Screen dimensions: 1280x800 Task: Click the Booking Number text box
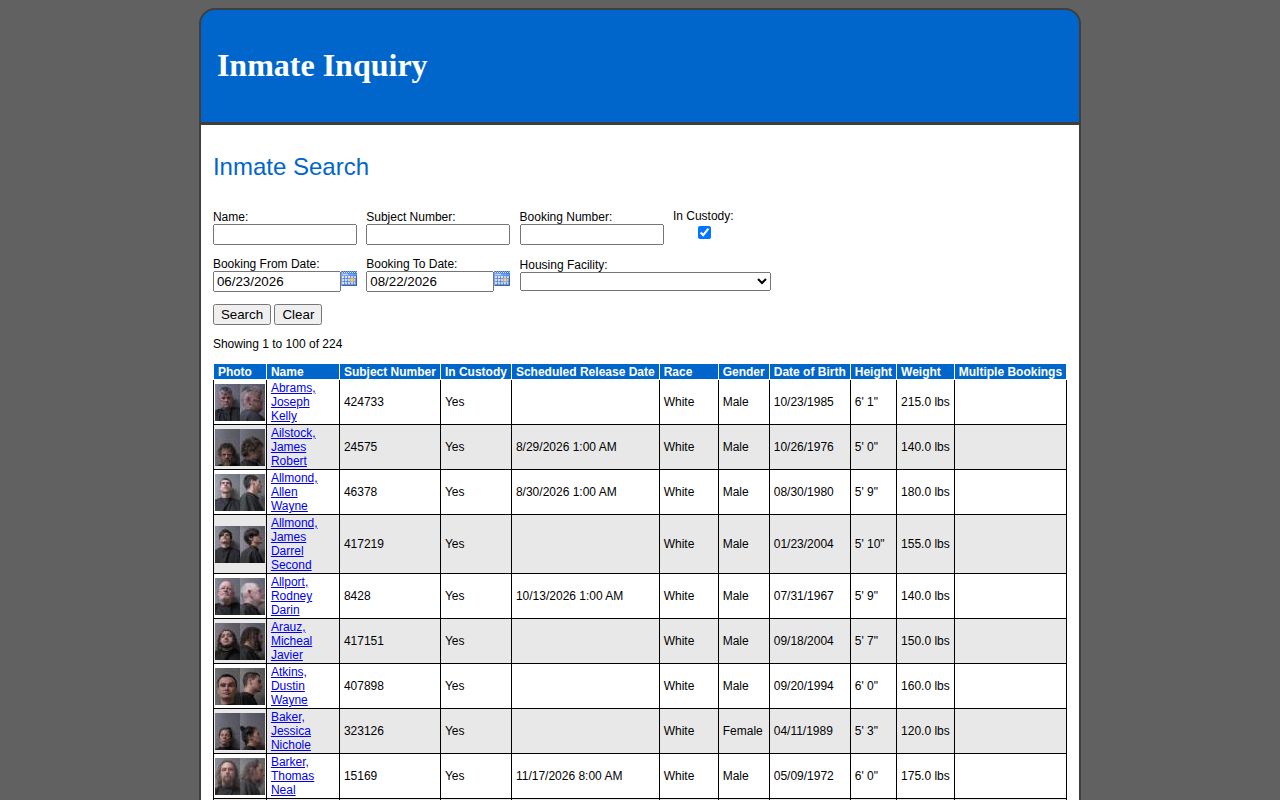592,234
